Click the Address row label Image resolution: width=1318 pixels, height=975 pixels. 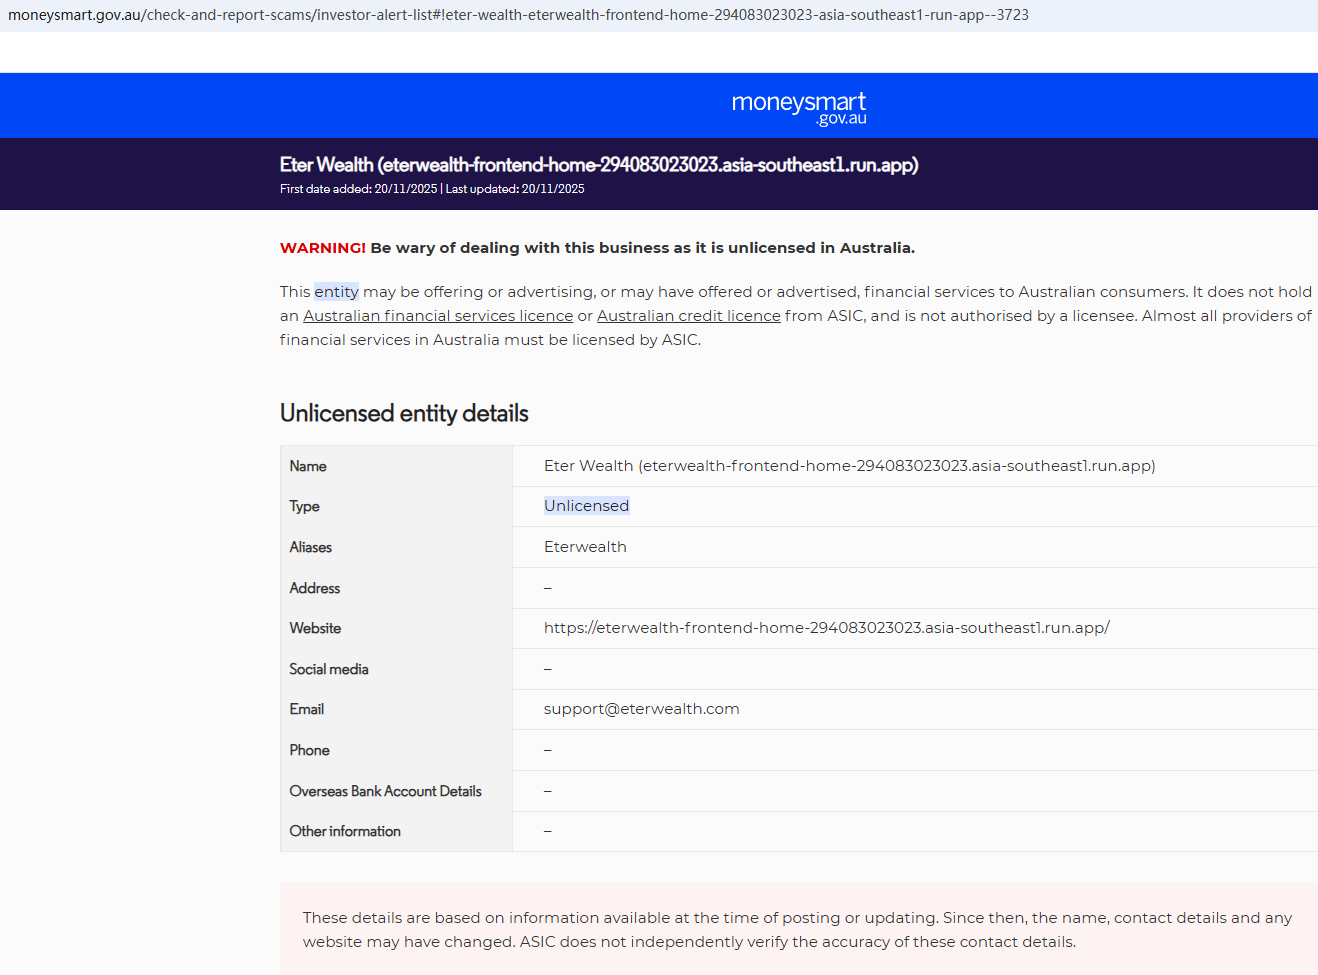pos(315,588)
